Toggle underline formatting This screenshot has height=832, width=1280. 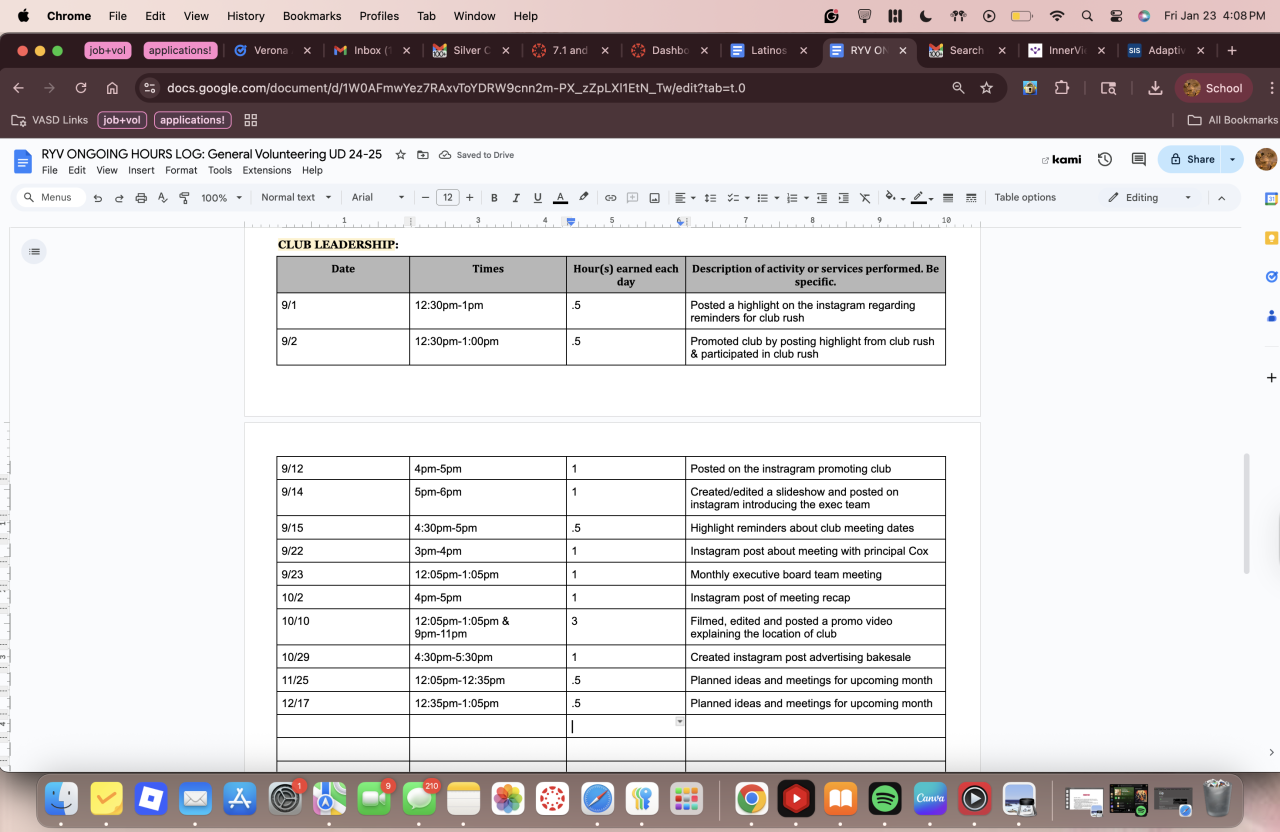point(538,198)
